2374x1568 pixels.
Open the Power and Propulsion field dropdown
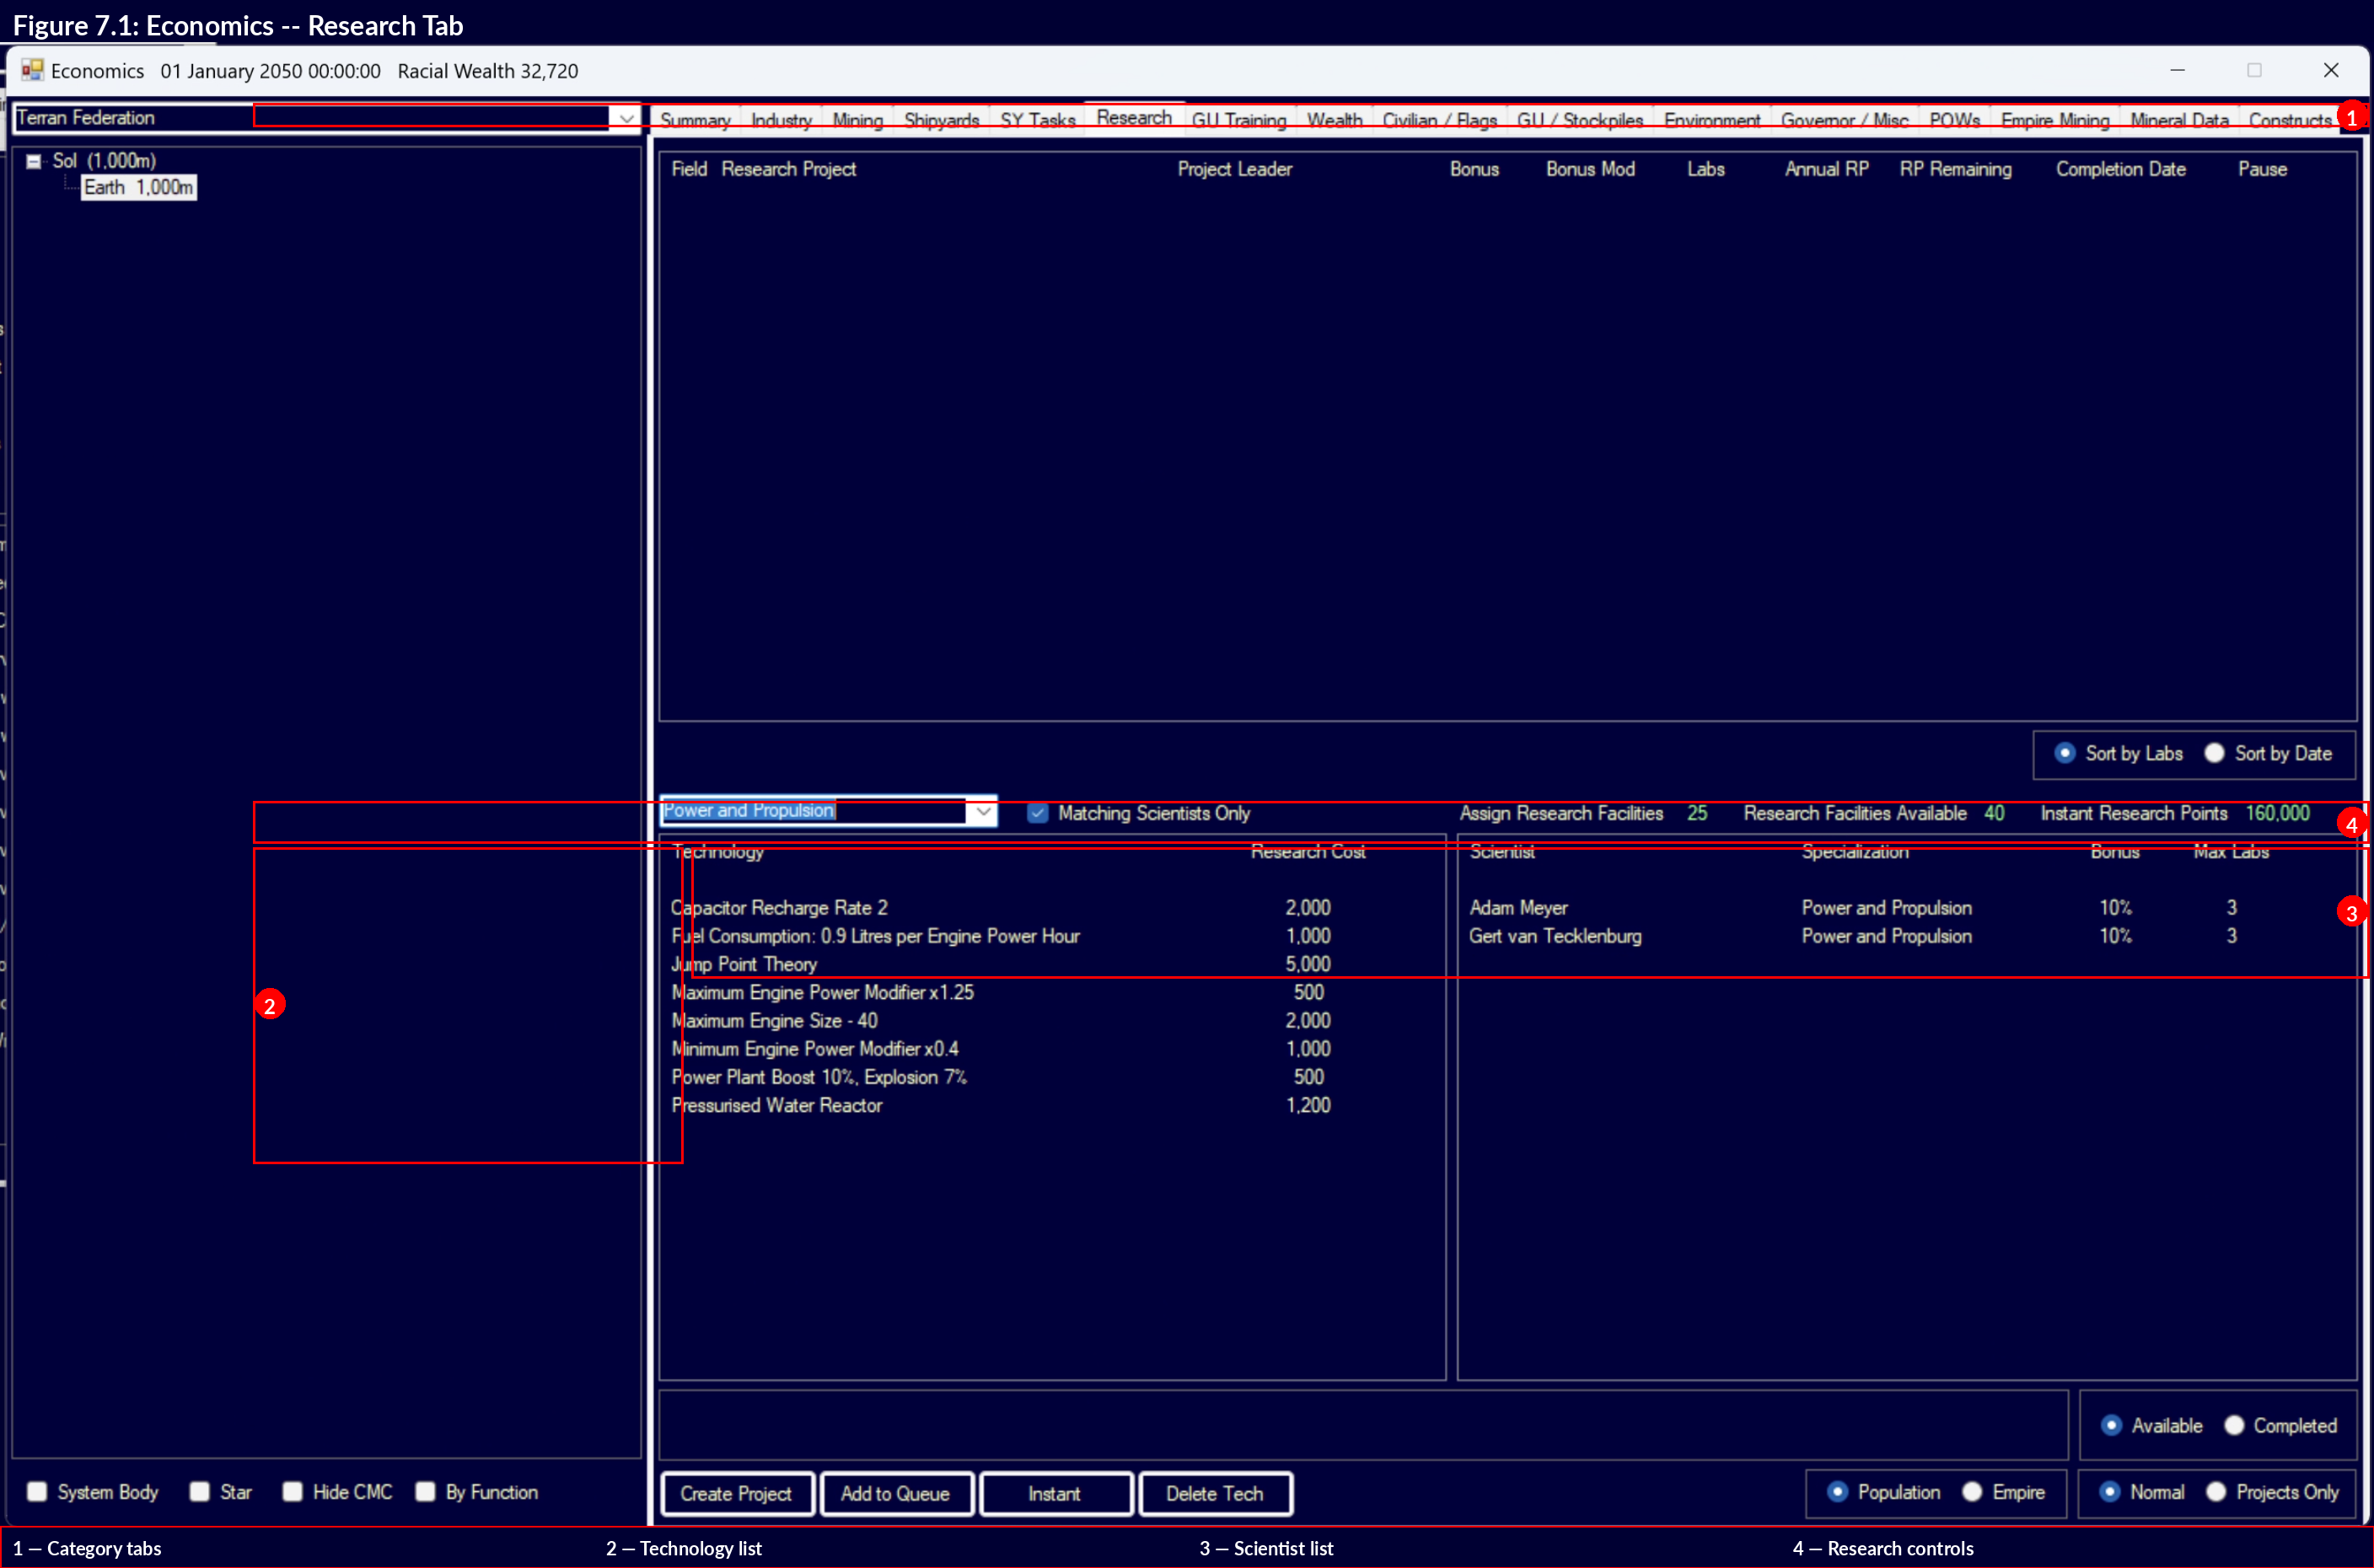click(x=983, y=811)
